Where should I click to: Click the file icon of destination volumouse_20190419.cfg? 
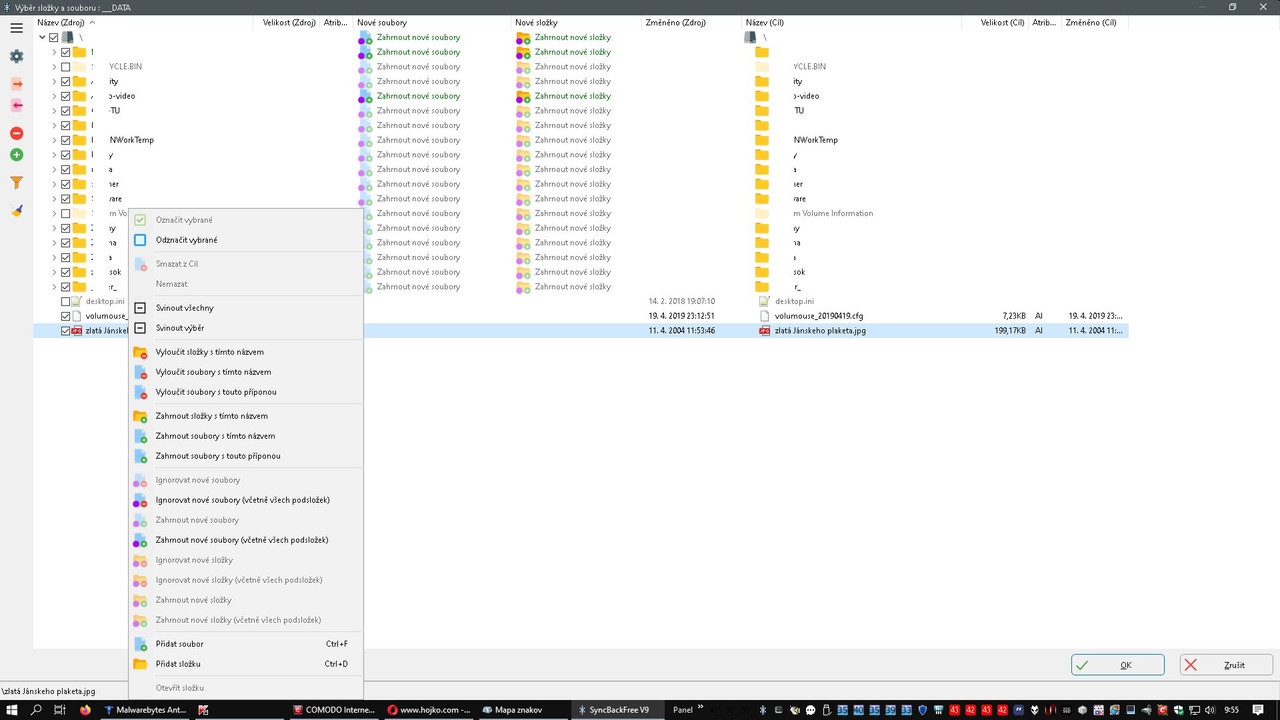coord(764,316)
